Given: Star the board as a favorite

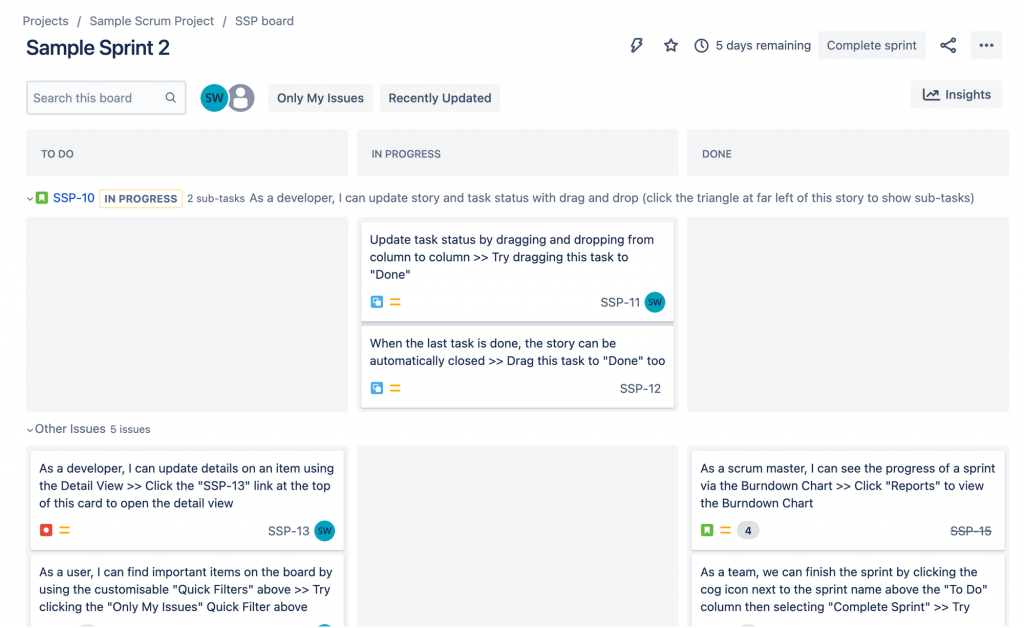Looking at the screenshot, I should [671, 45].
